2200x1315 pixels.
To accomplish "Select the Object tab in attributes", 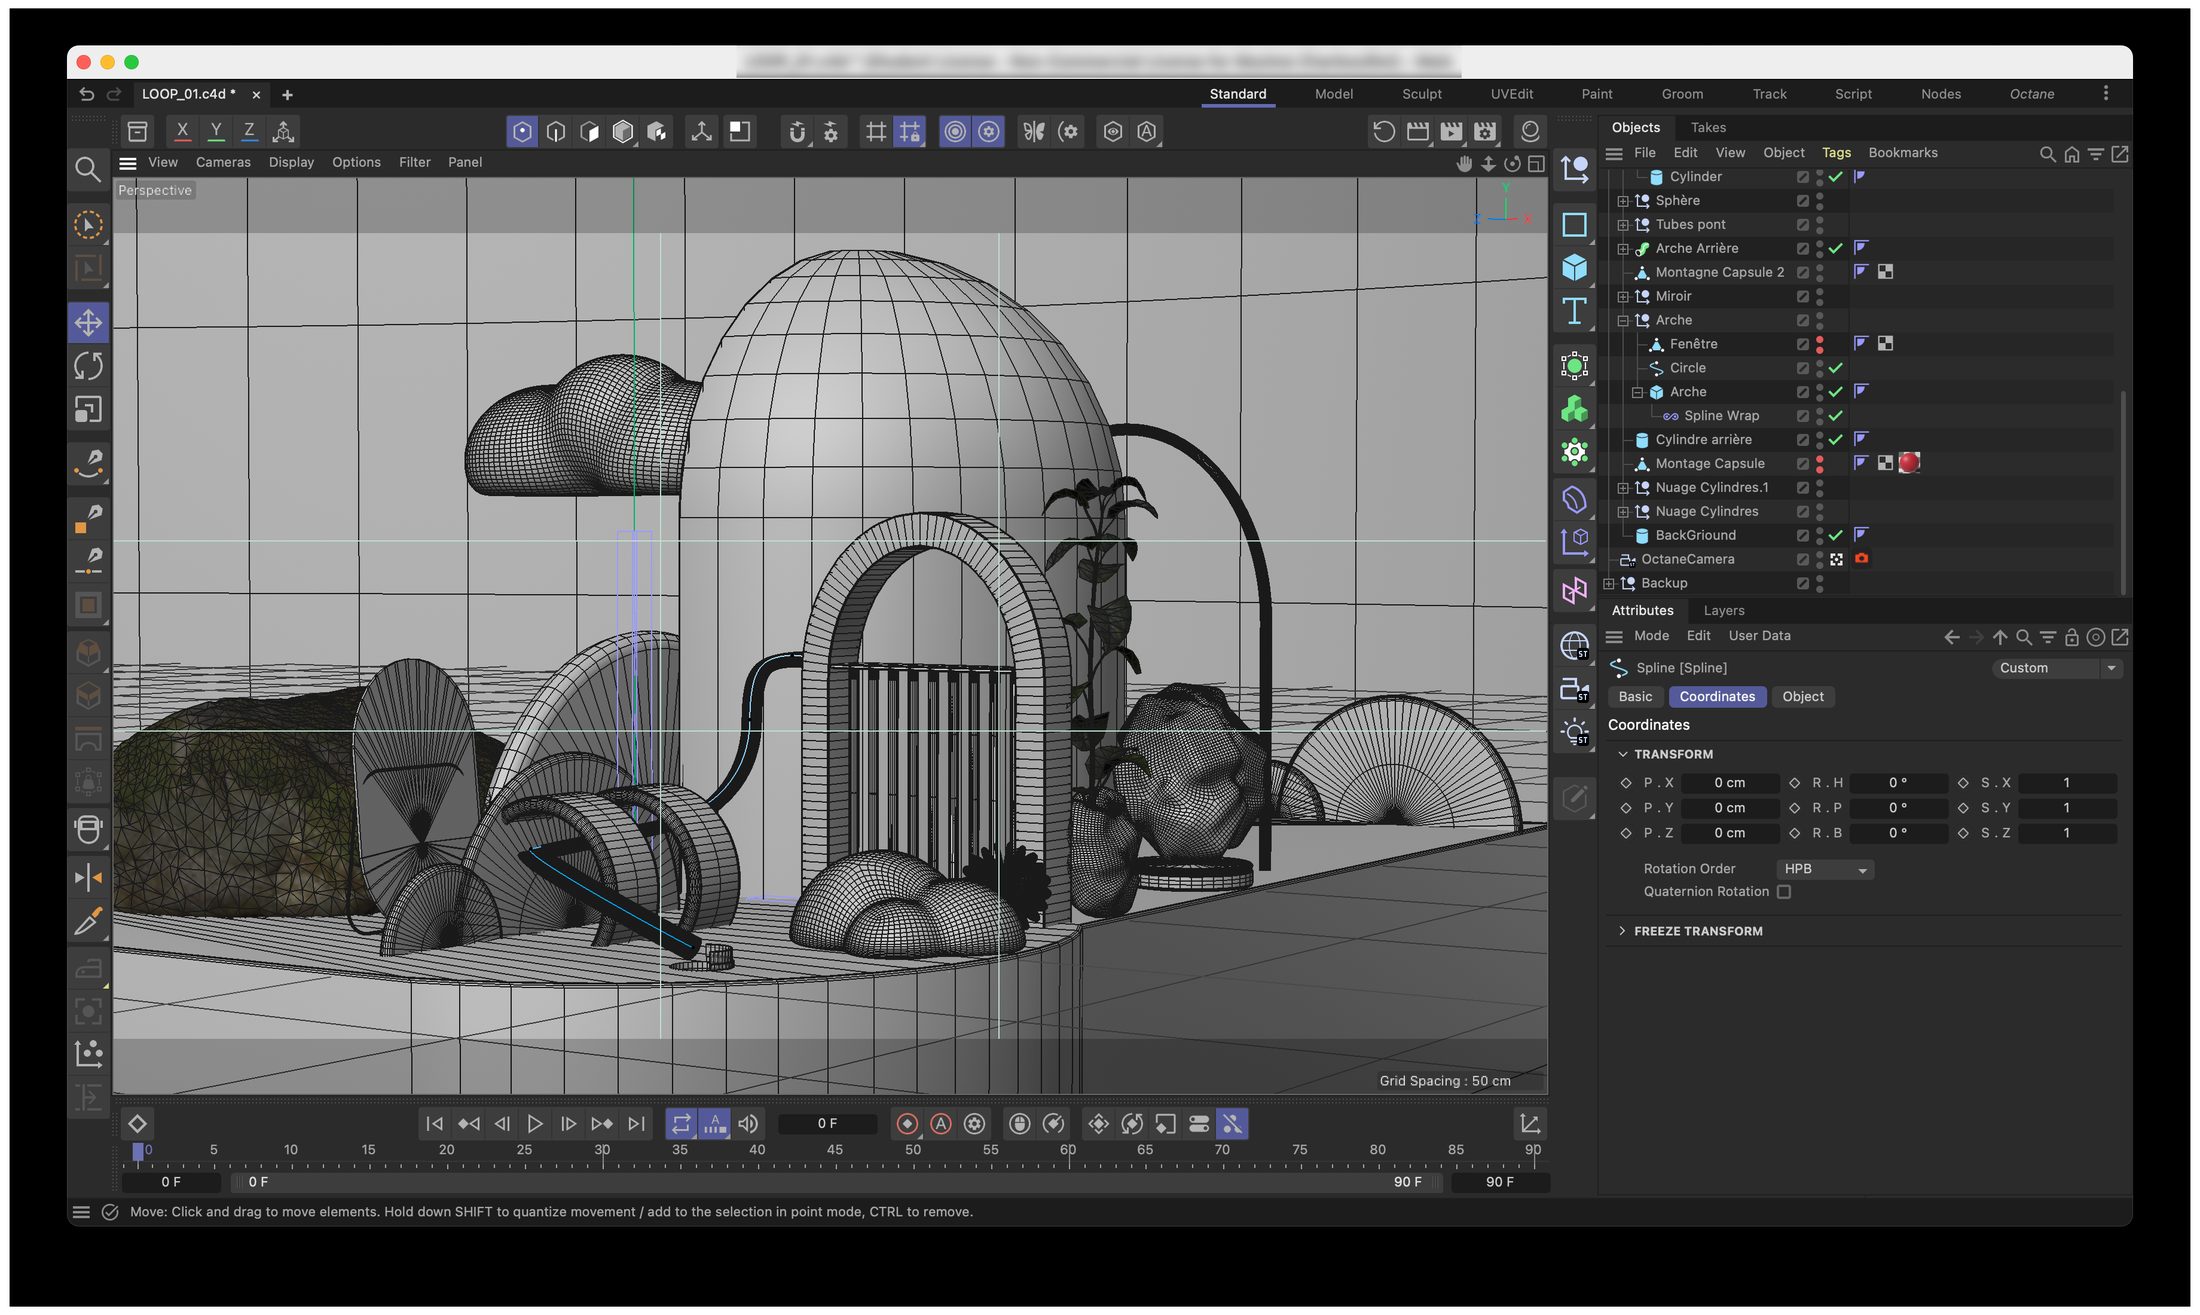I will pyautogui.click(x=1802, y=697).
